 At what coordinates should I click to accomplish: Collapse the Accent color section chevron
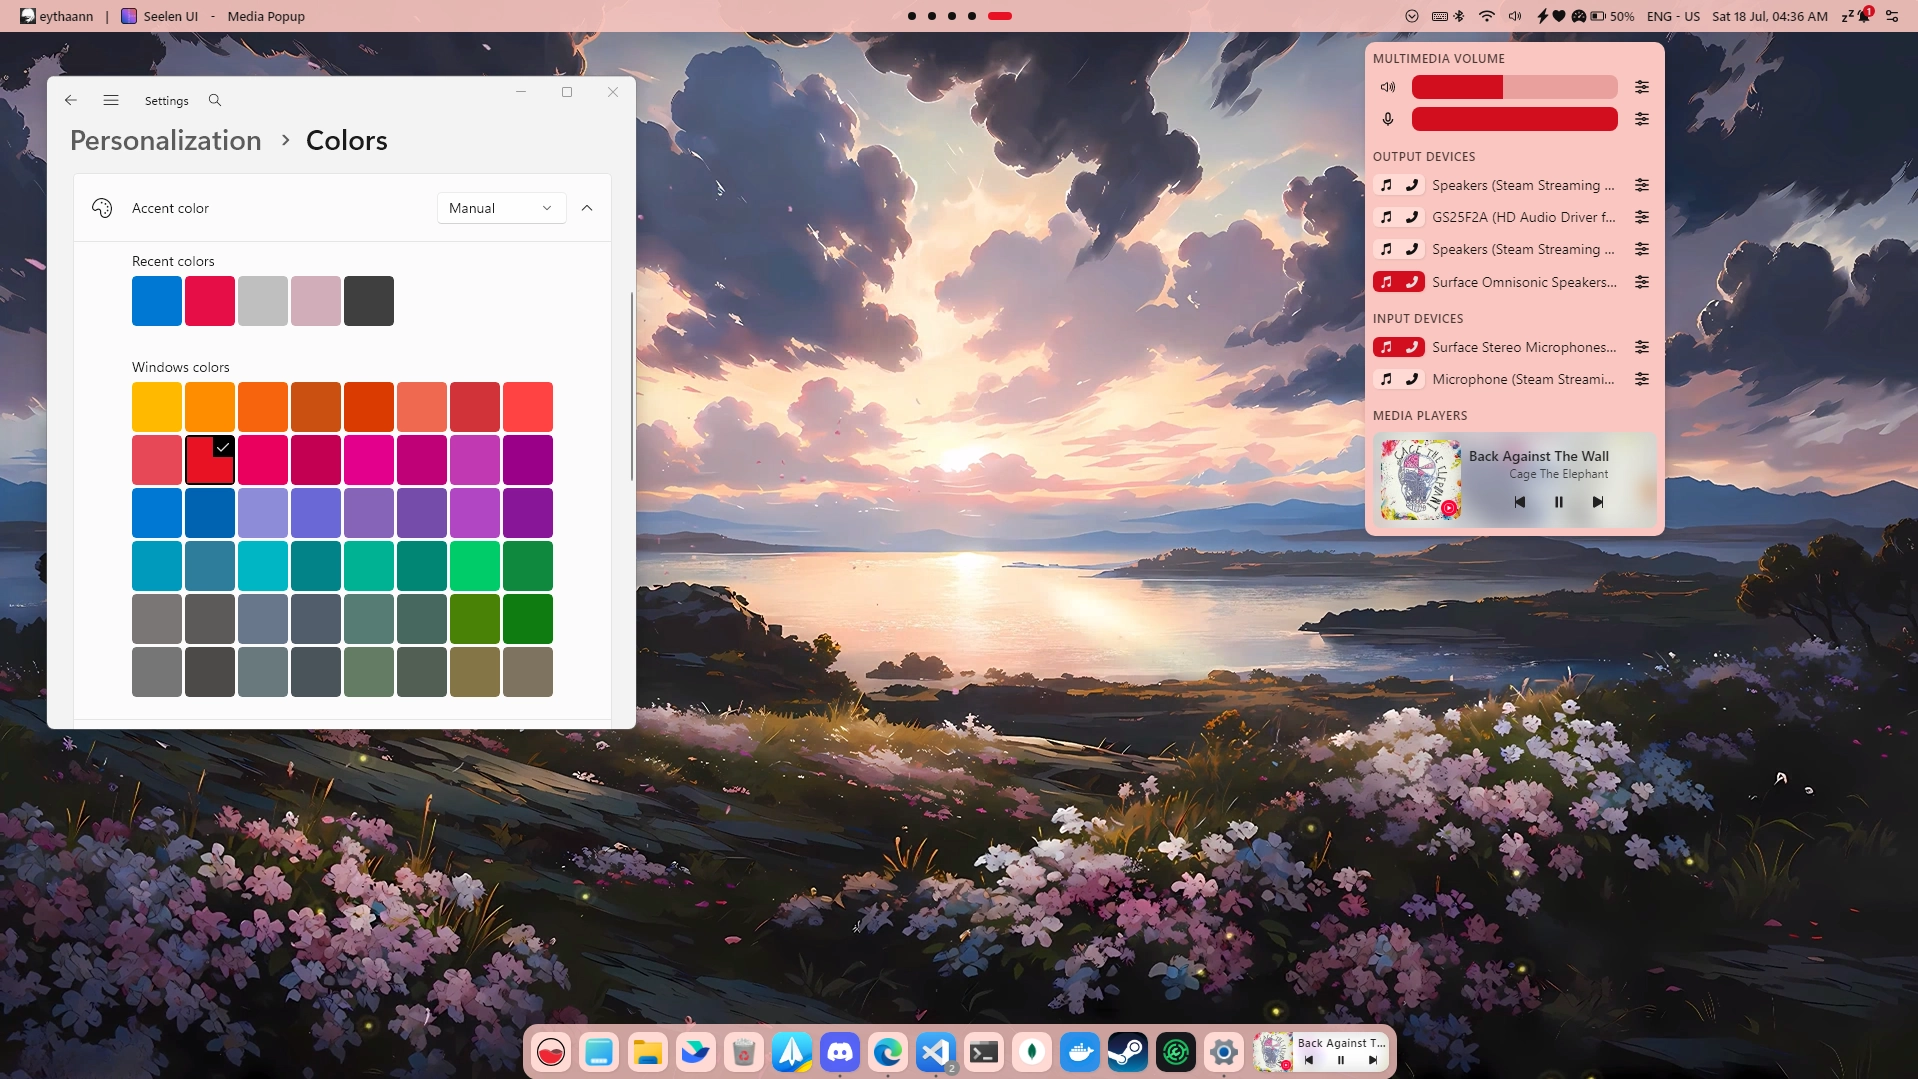pos(587,208)
